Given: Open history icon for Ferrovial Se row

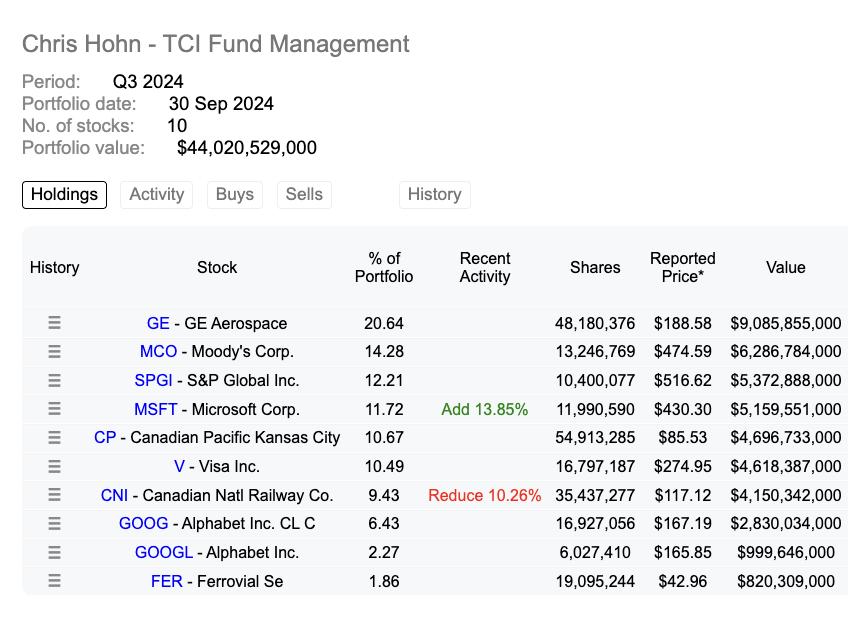Looking at the screenshot, I should (x=54, y=581).
